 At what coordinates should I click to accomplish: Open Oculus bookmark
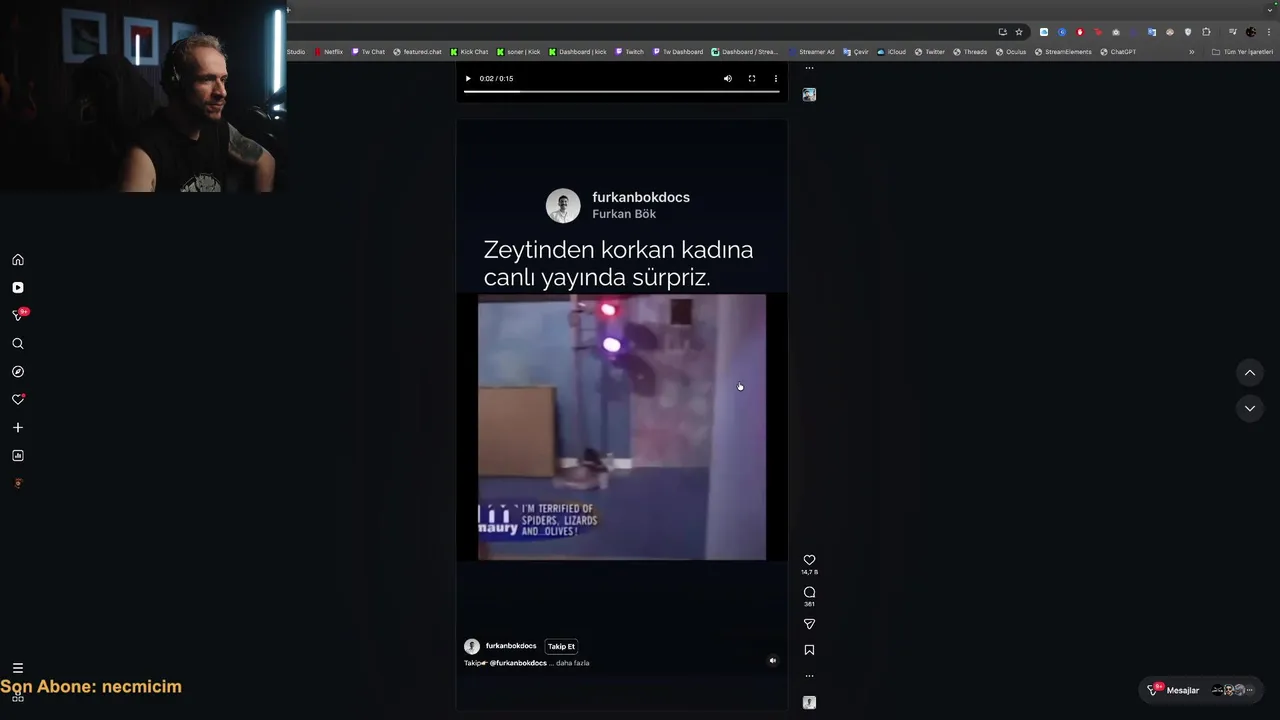1011,52
